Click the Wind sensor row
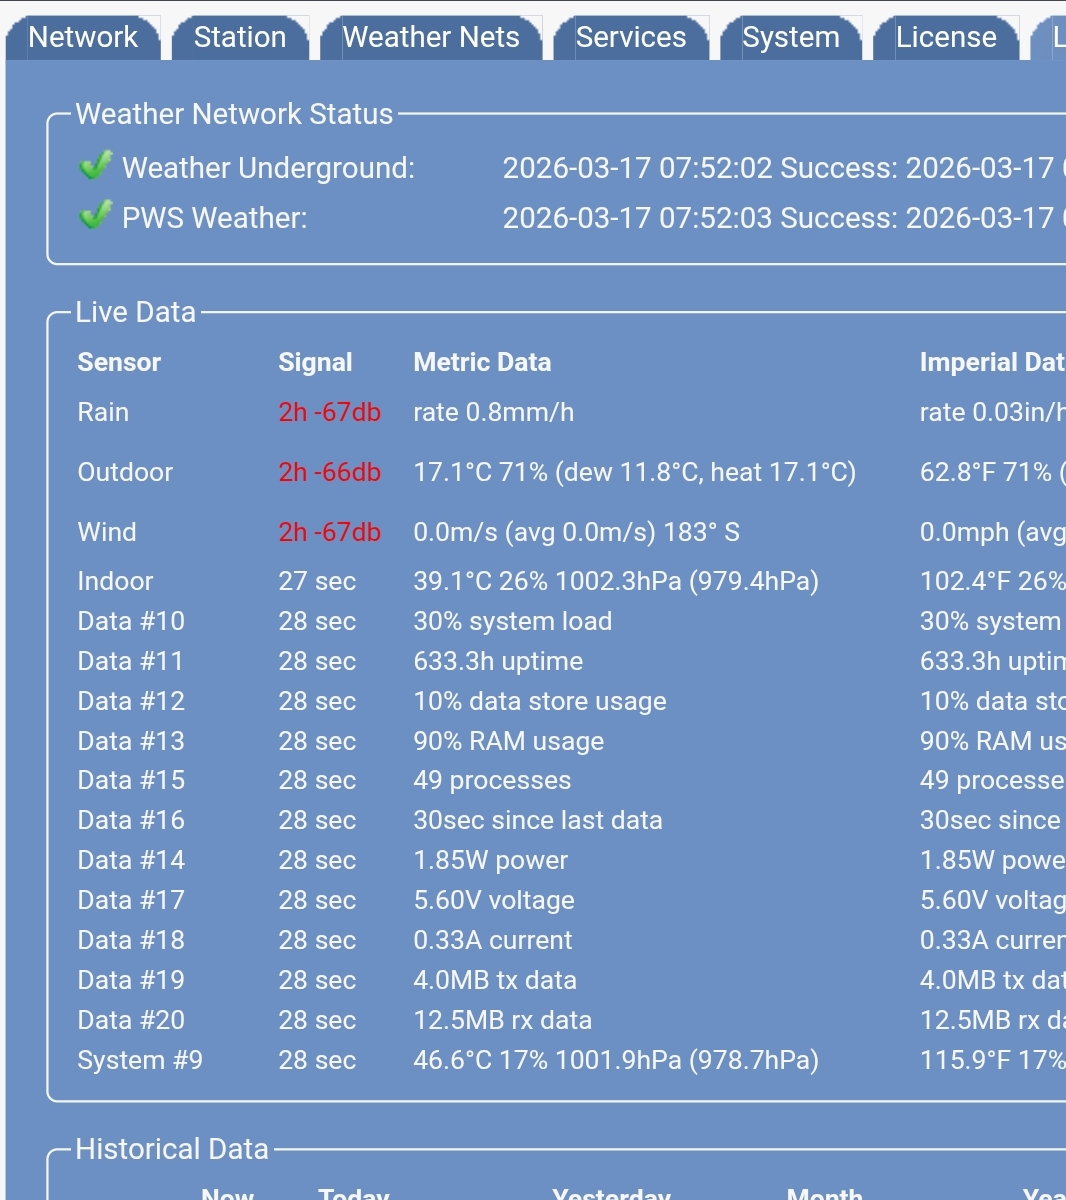 click(106, 532)
